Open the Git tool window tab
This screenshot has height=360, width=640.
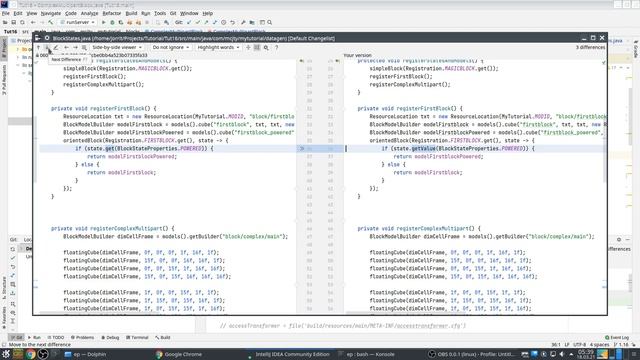16,338
